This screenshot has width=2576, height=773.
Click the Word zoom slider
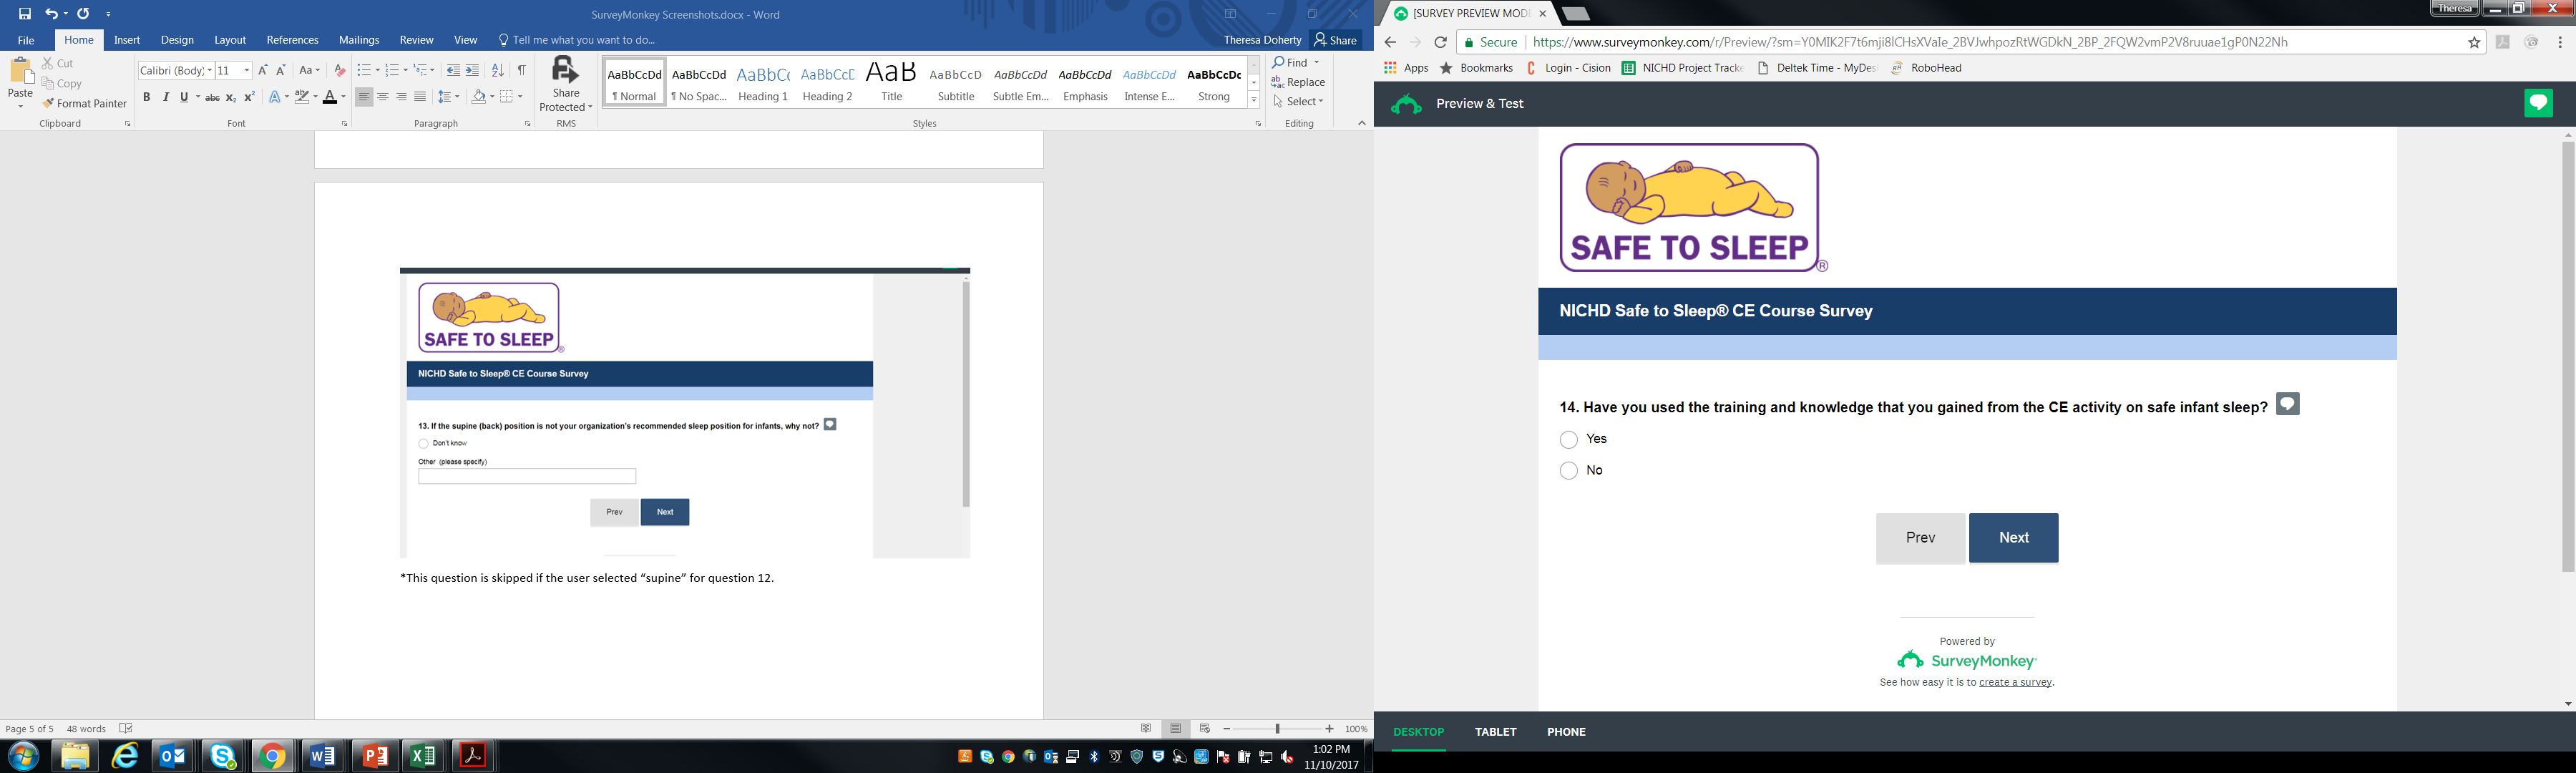[x=1278, y=729]
